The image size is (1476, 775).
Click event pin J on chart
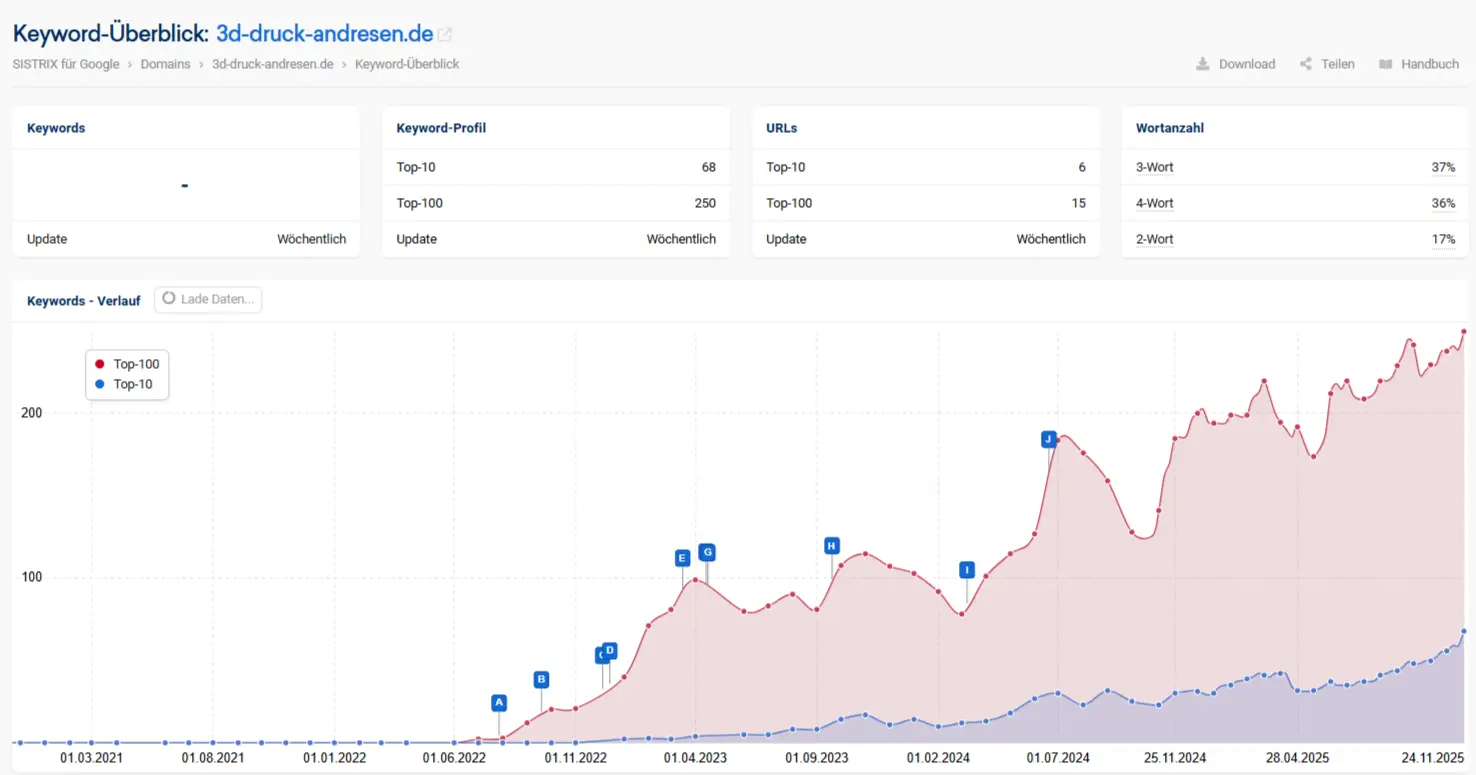tap(1048, 439)
